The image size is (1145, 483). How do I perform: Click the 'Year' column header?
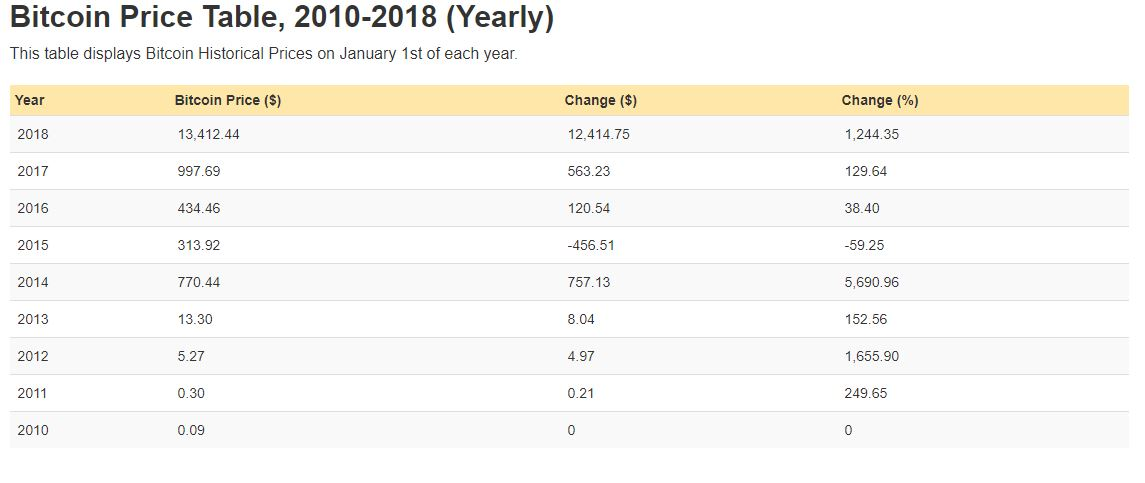click(x=30, y=101)
